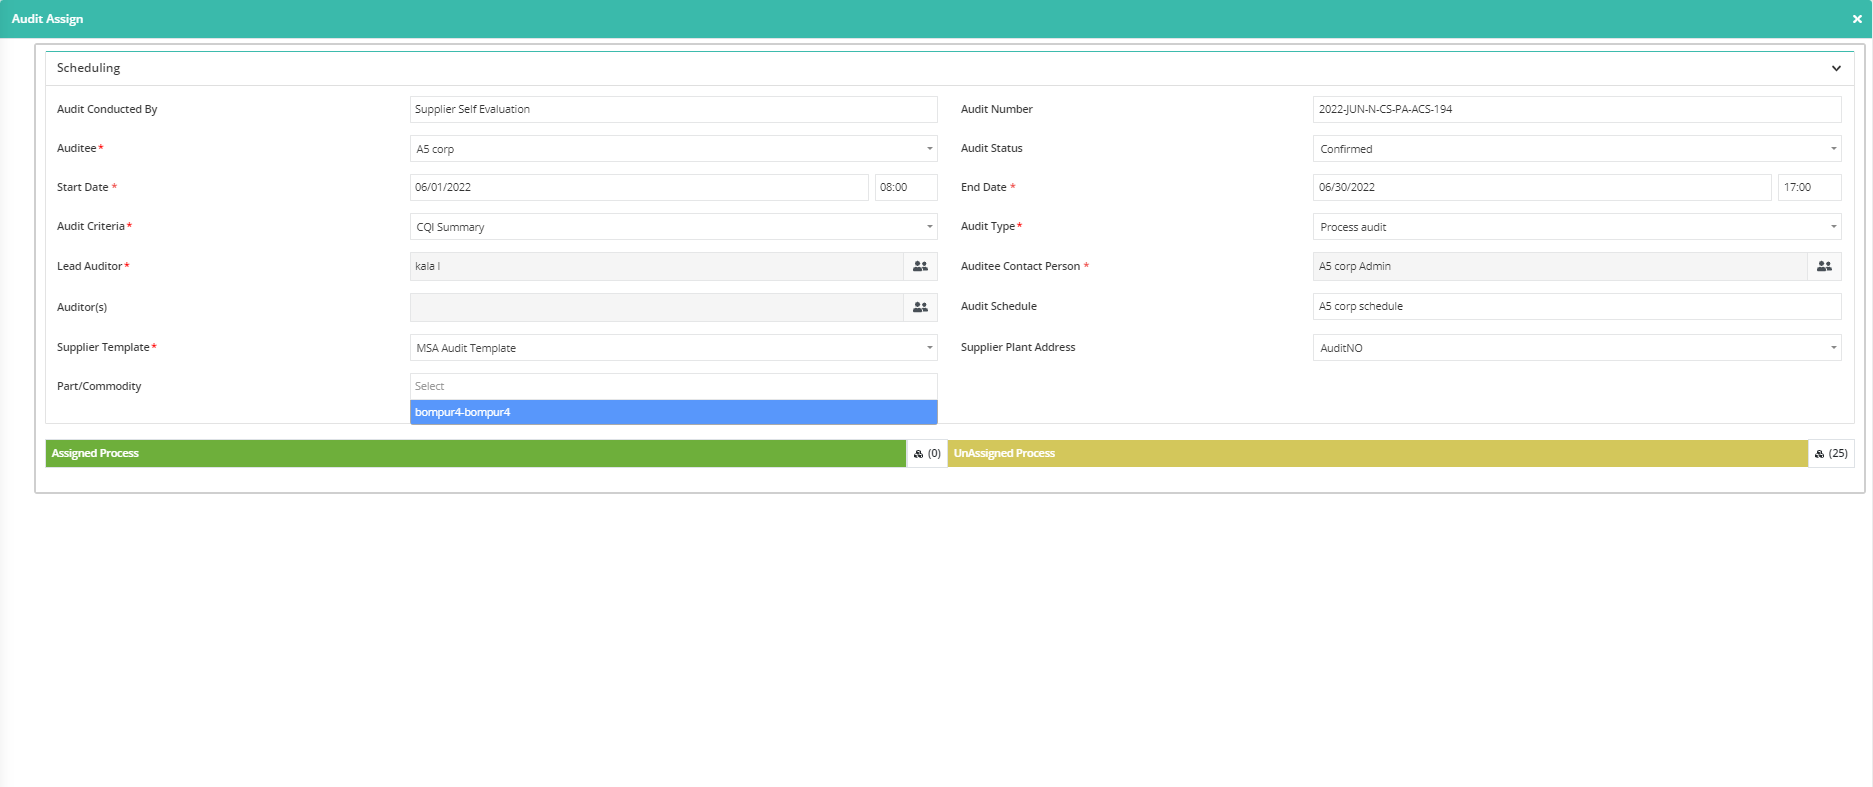Click the A5 corp Admin contact field
The width and height of the screenshot is (1873, 787).
coord(1560,266)
